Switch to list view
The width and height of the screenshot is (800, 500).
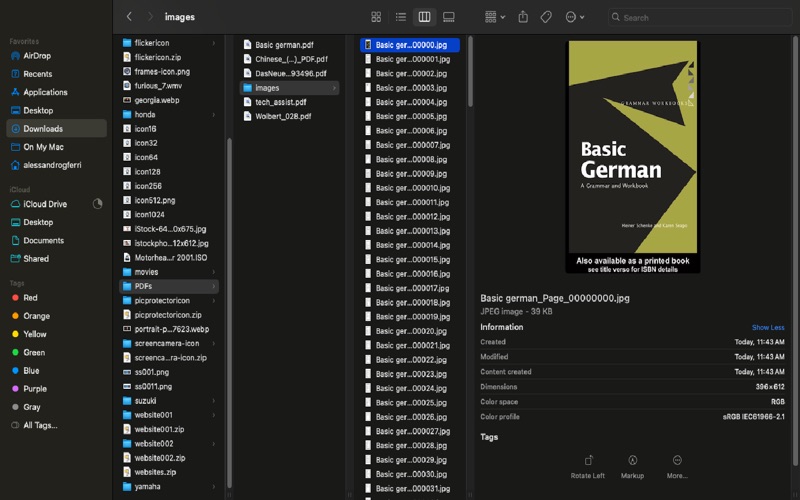coord(401,17)
